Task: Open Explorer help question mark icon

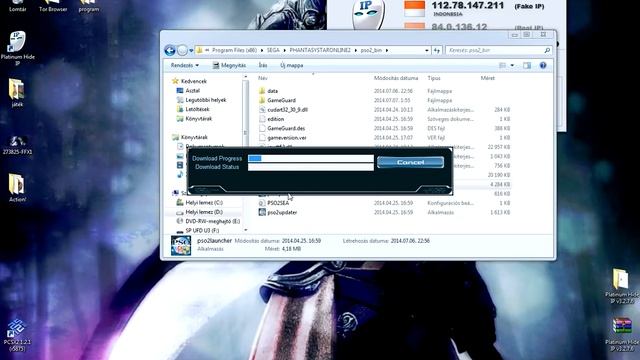Action: pyautogui.click(x=543, y=65)
